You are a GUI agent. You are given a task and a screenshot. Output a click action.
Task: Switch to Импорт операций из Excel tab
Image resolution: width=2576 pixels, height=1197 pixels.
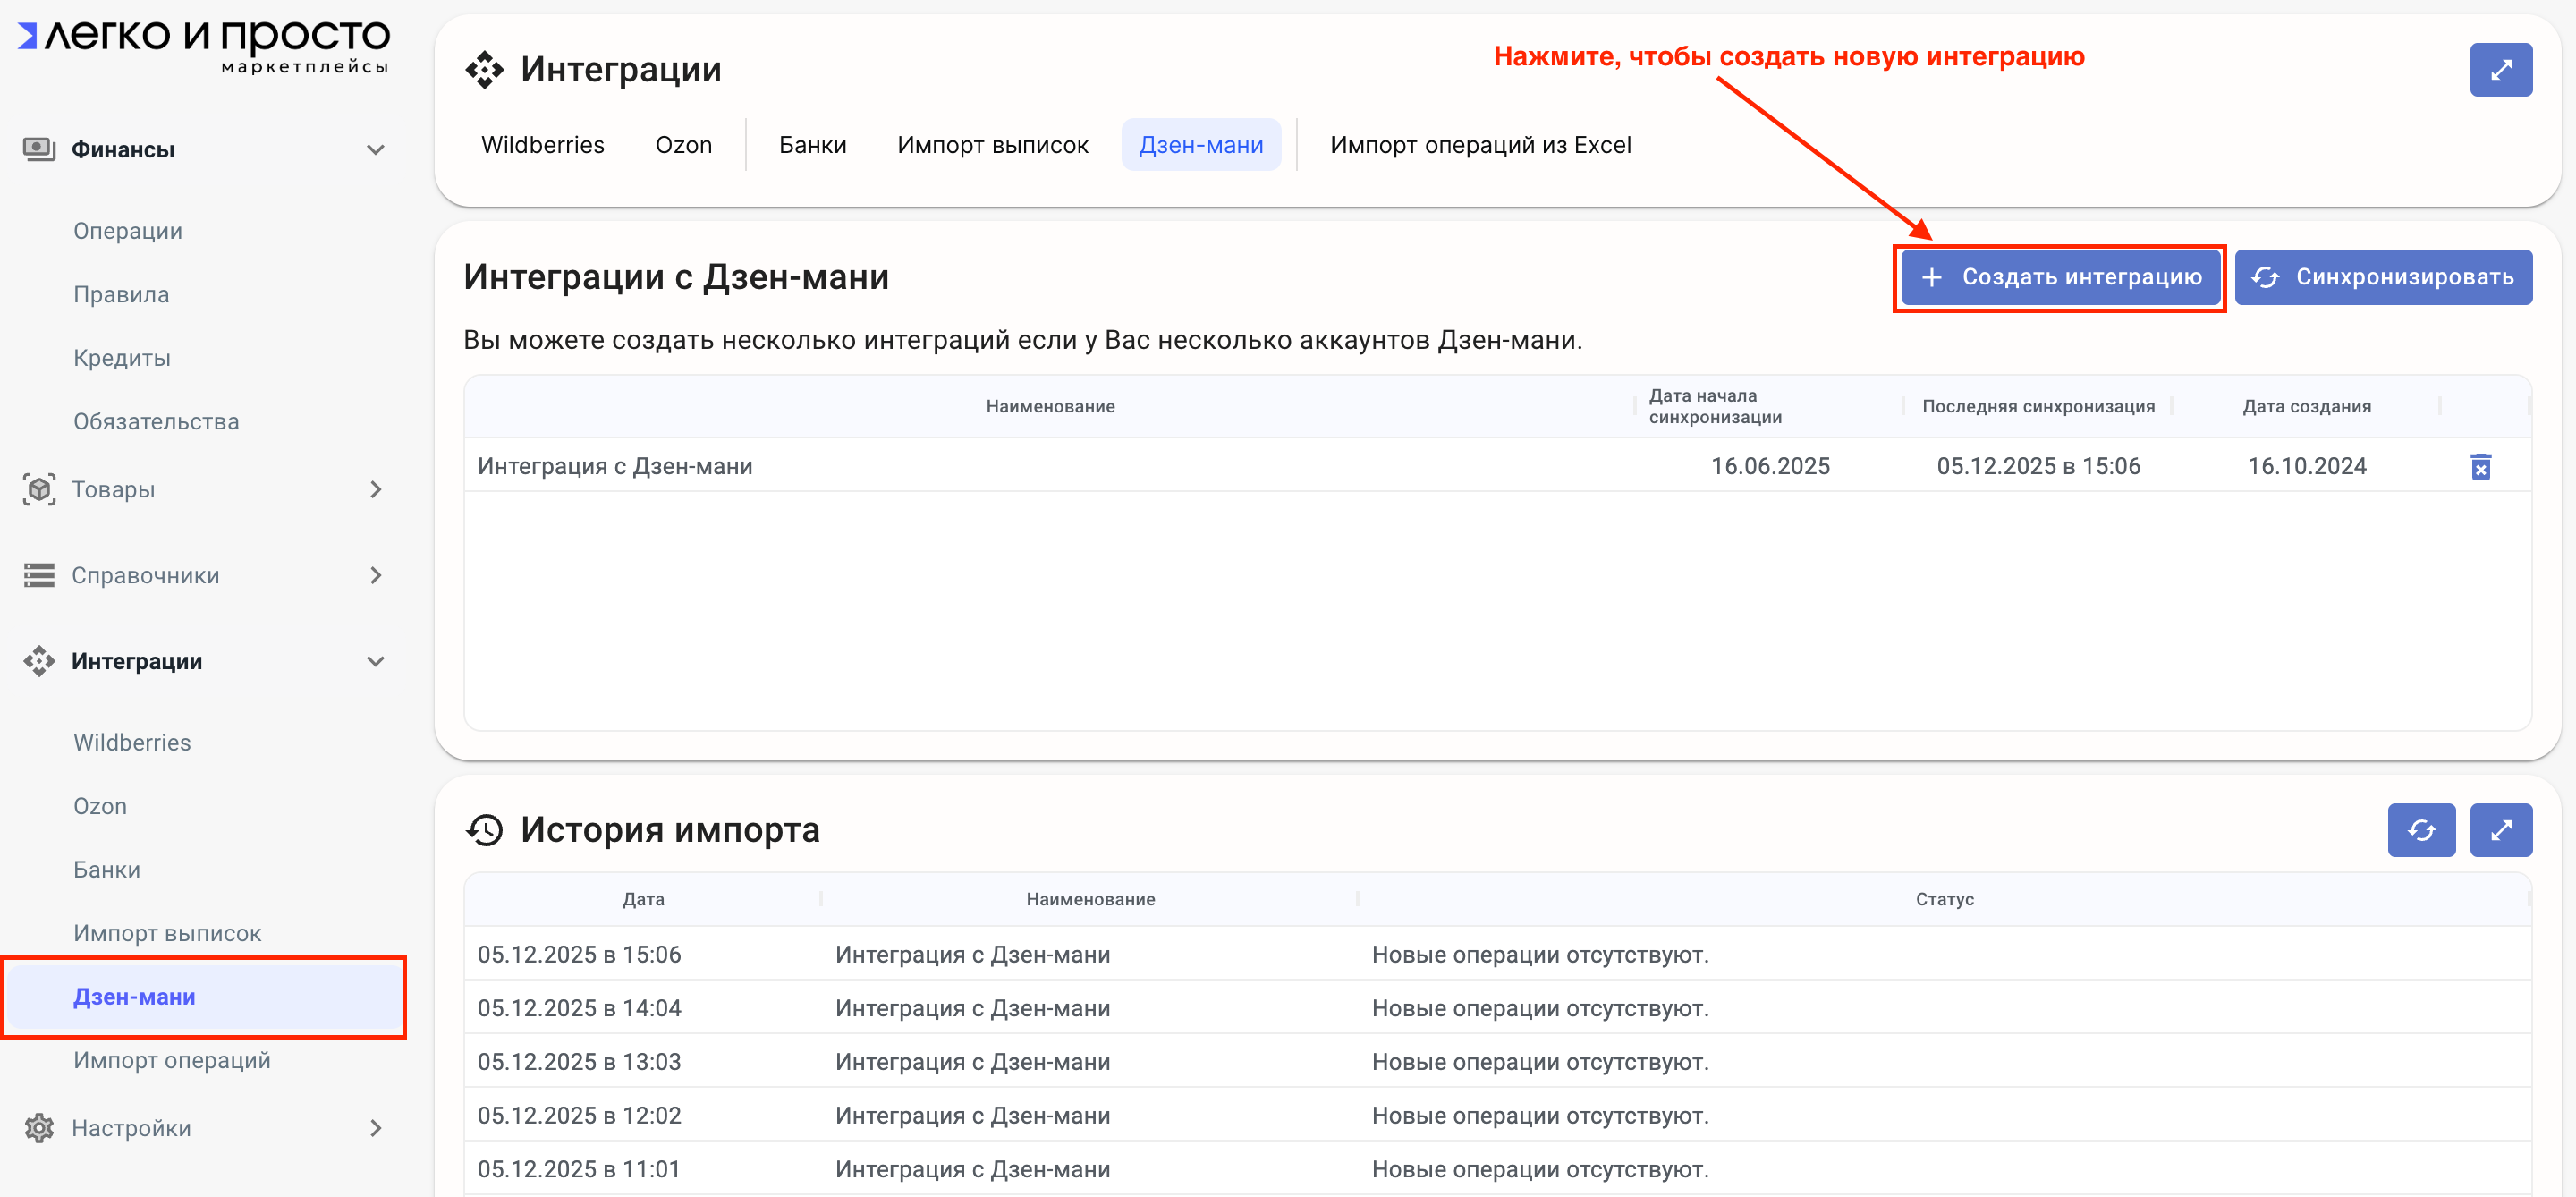click(x=1480, y=145)
